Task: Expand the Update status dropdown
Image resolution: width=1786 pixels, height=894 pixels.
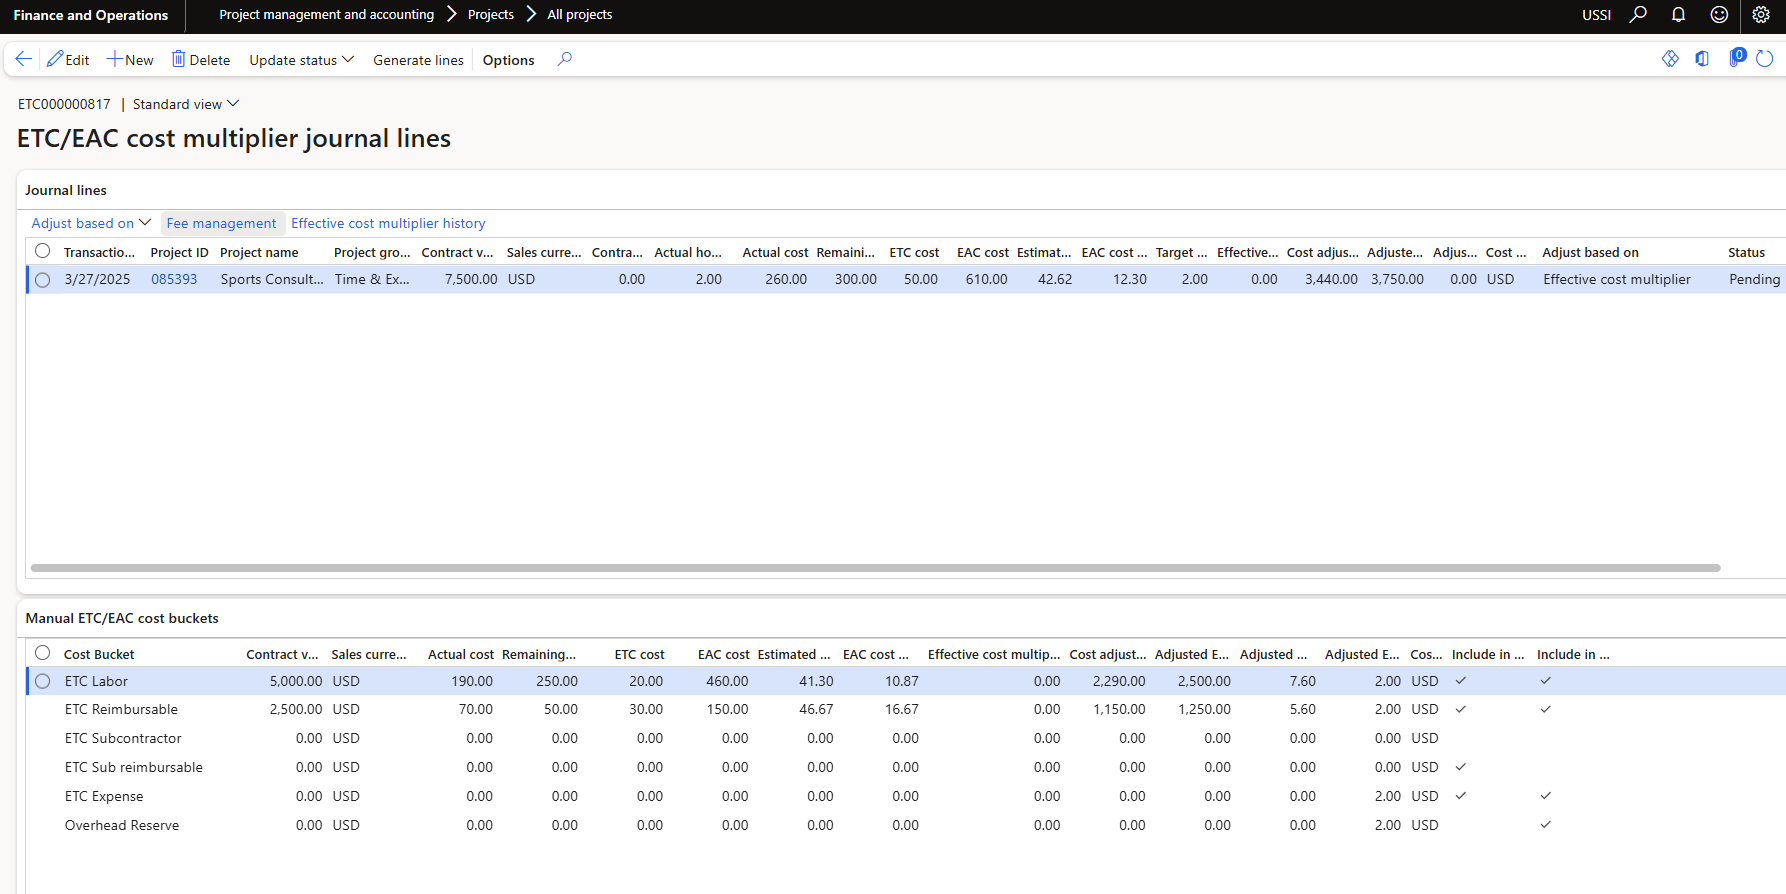Action: (301, 60)
